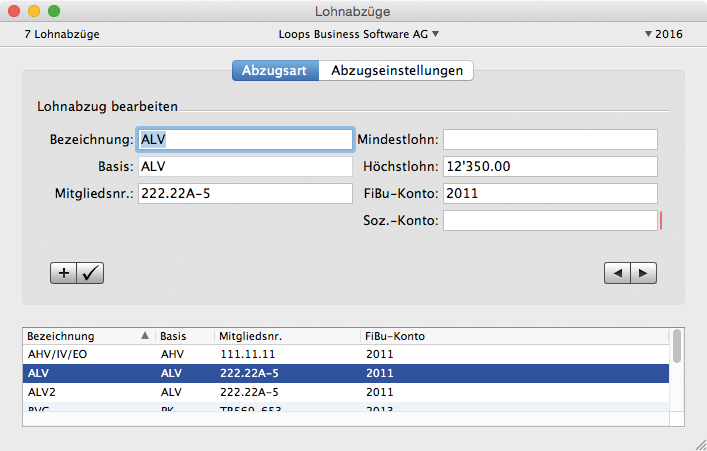Select the AHV/IV/EO row
Image resolution: width=707 pixels, height=451 pixels.
coord(346,354)
